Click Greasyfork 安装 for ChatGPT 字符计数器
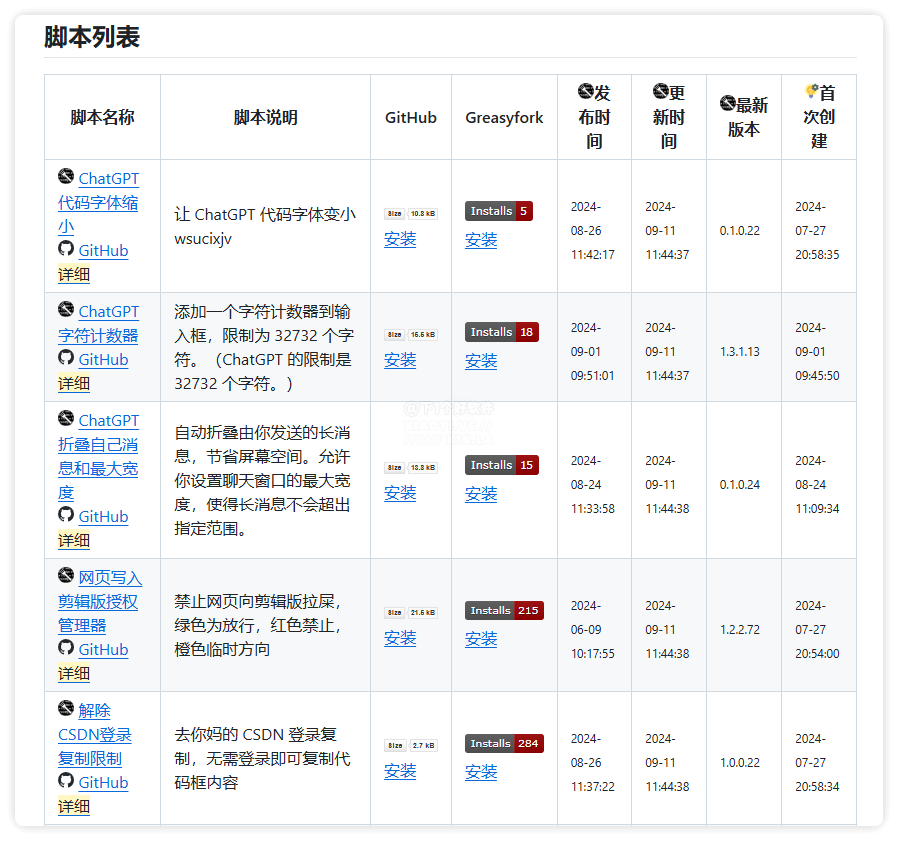 tap(481, 360)
